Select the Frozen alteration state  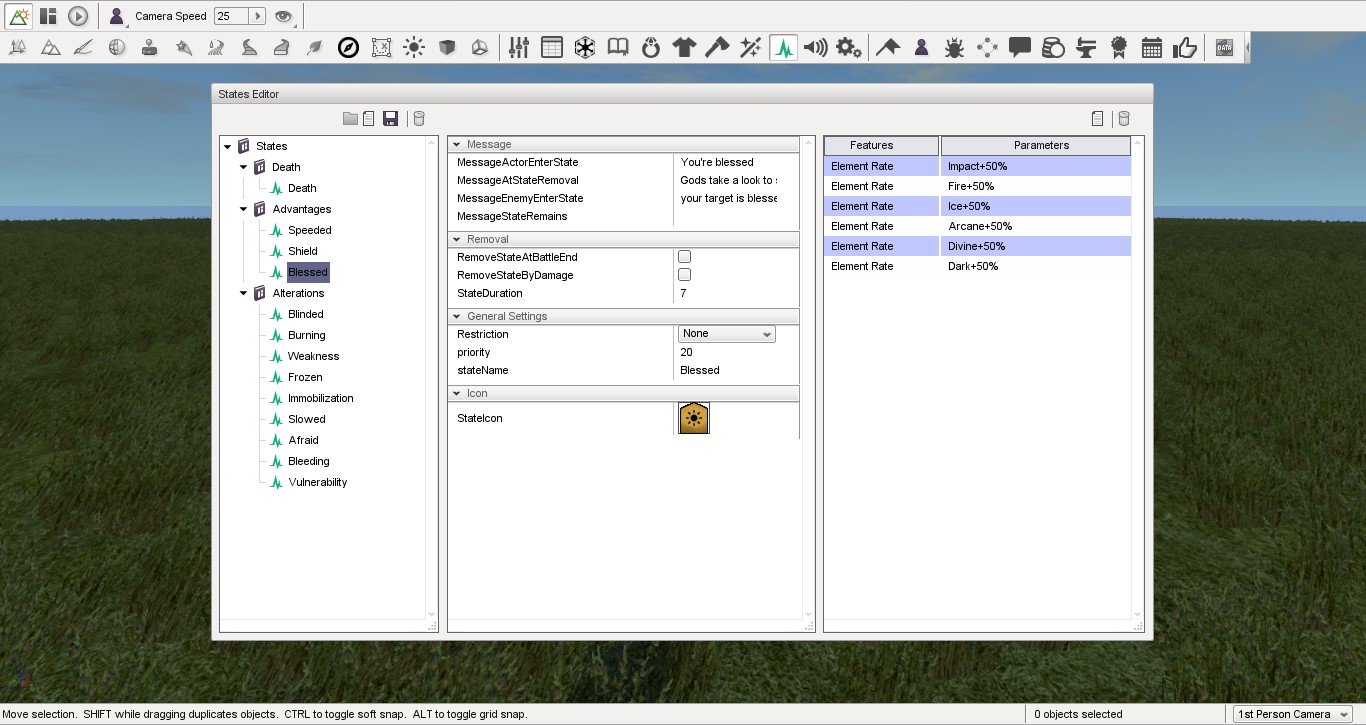(305, 377)
